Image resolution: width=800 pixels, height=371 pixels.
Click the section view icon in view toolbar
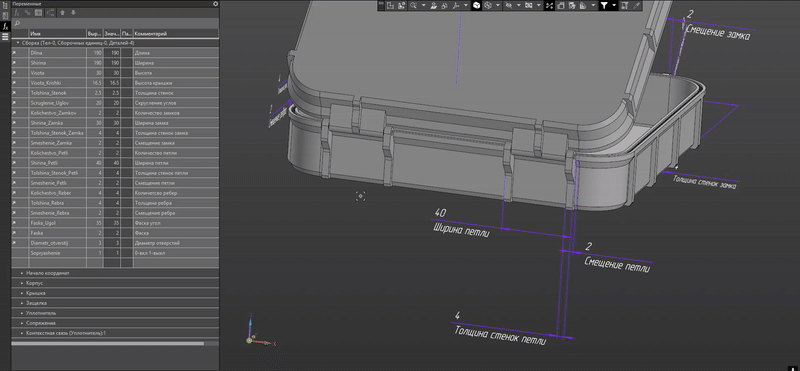coord(529,6)
